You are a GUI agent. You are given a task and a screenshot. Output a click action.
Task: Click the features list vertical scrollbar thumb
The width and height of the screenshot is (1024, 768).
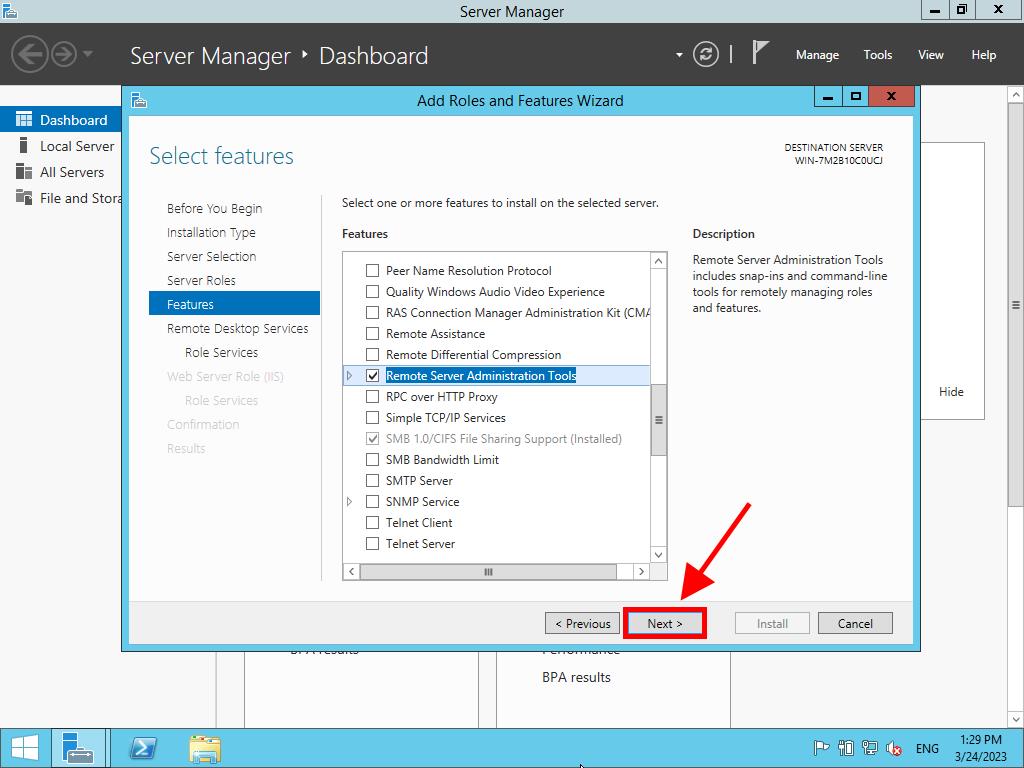tap(658, 419)
